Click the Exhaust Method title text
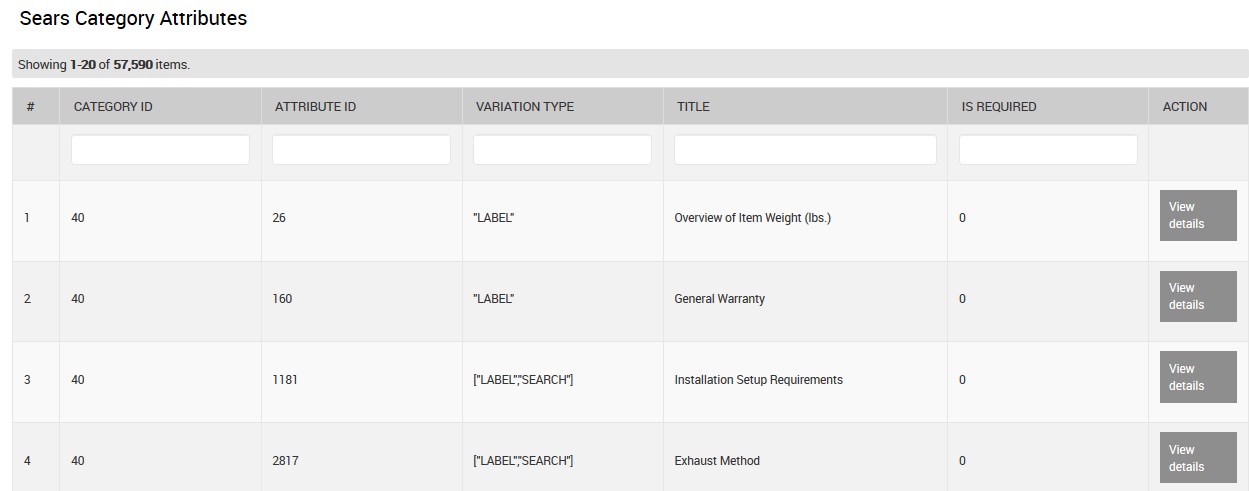 click(x=717, y=461)
